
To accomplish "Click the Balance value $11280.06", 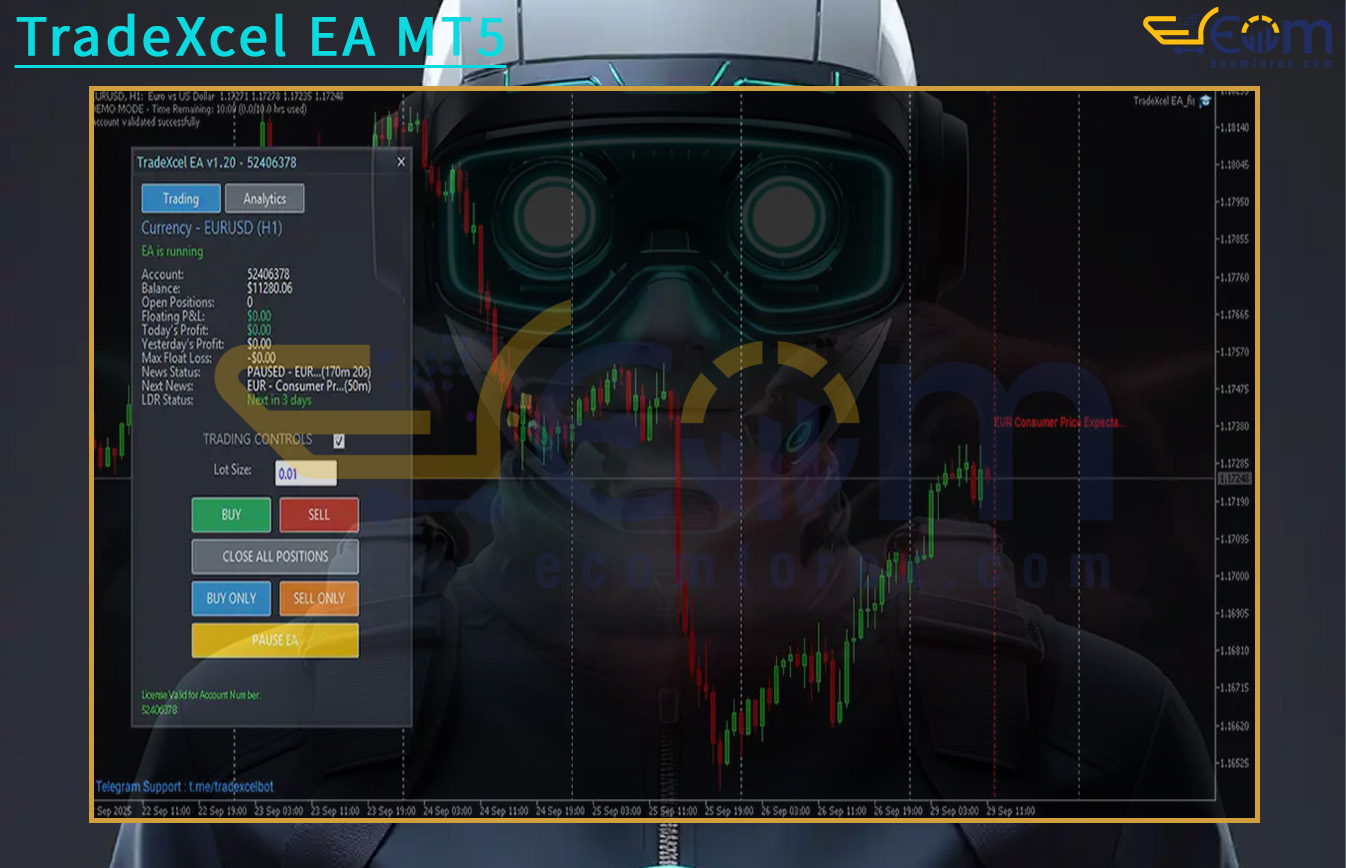I will (x=270, y=288).
